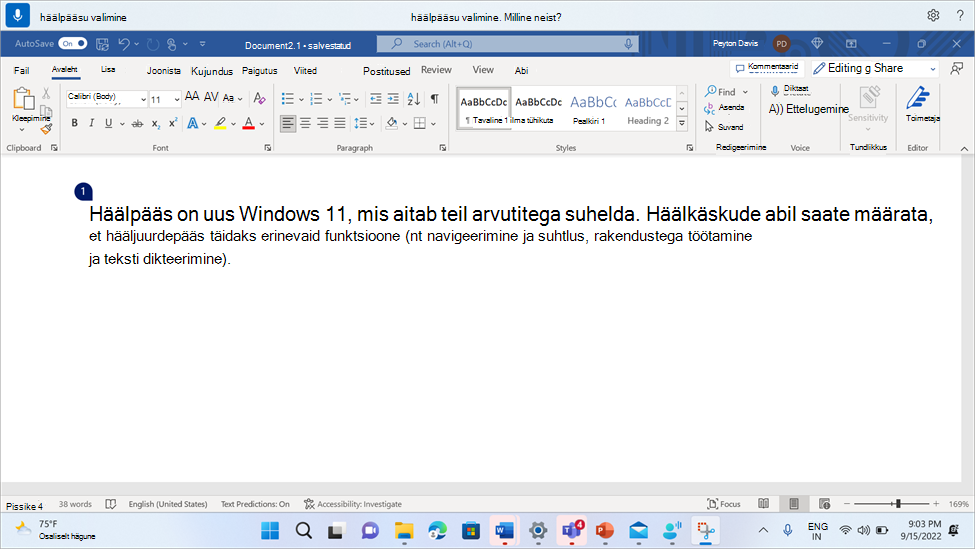This screenshot has width=975, height=549.
Task: Select Center alignment
Action: pyautogui.click(x=305, y=123)
